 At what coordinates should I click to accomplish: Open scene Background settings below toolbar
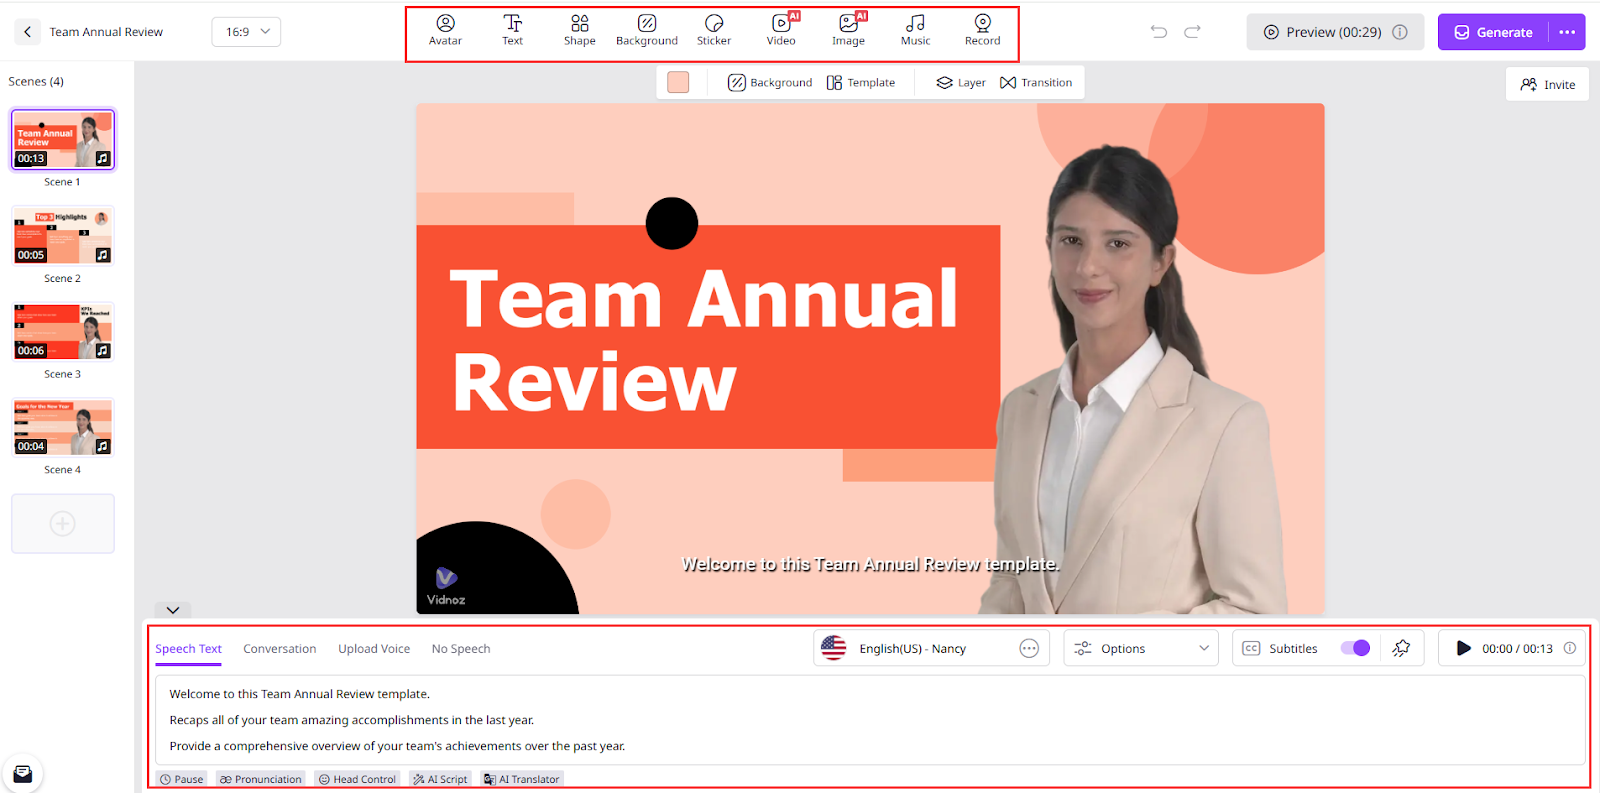(x=770, y=83)
